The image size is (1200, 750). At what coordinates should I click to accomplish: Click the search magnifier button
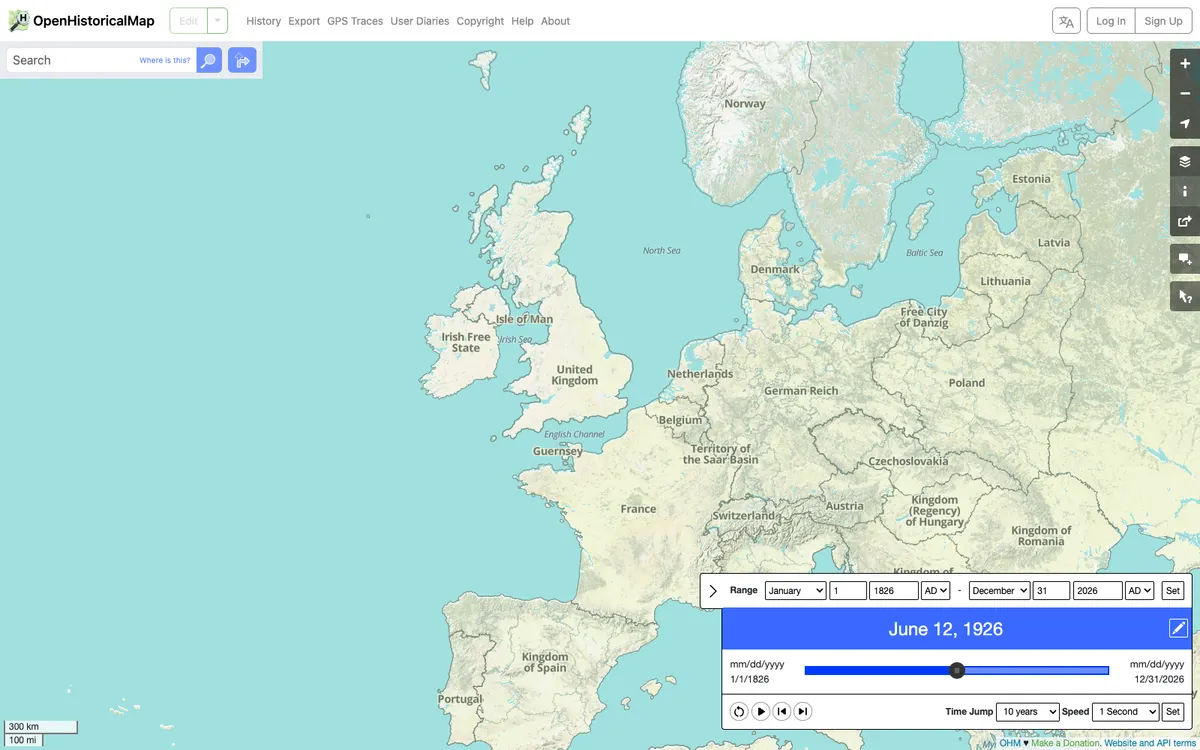[x=209, y=60]
